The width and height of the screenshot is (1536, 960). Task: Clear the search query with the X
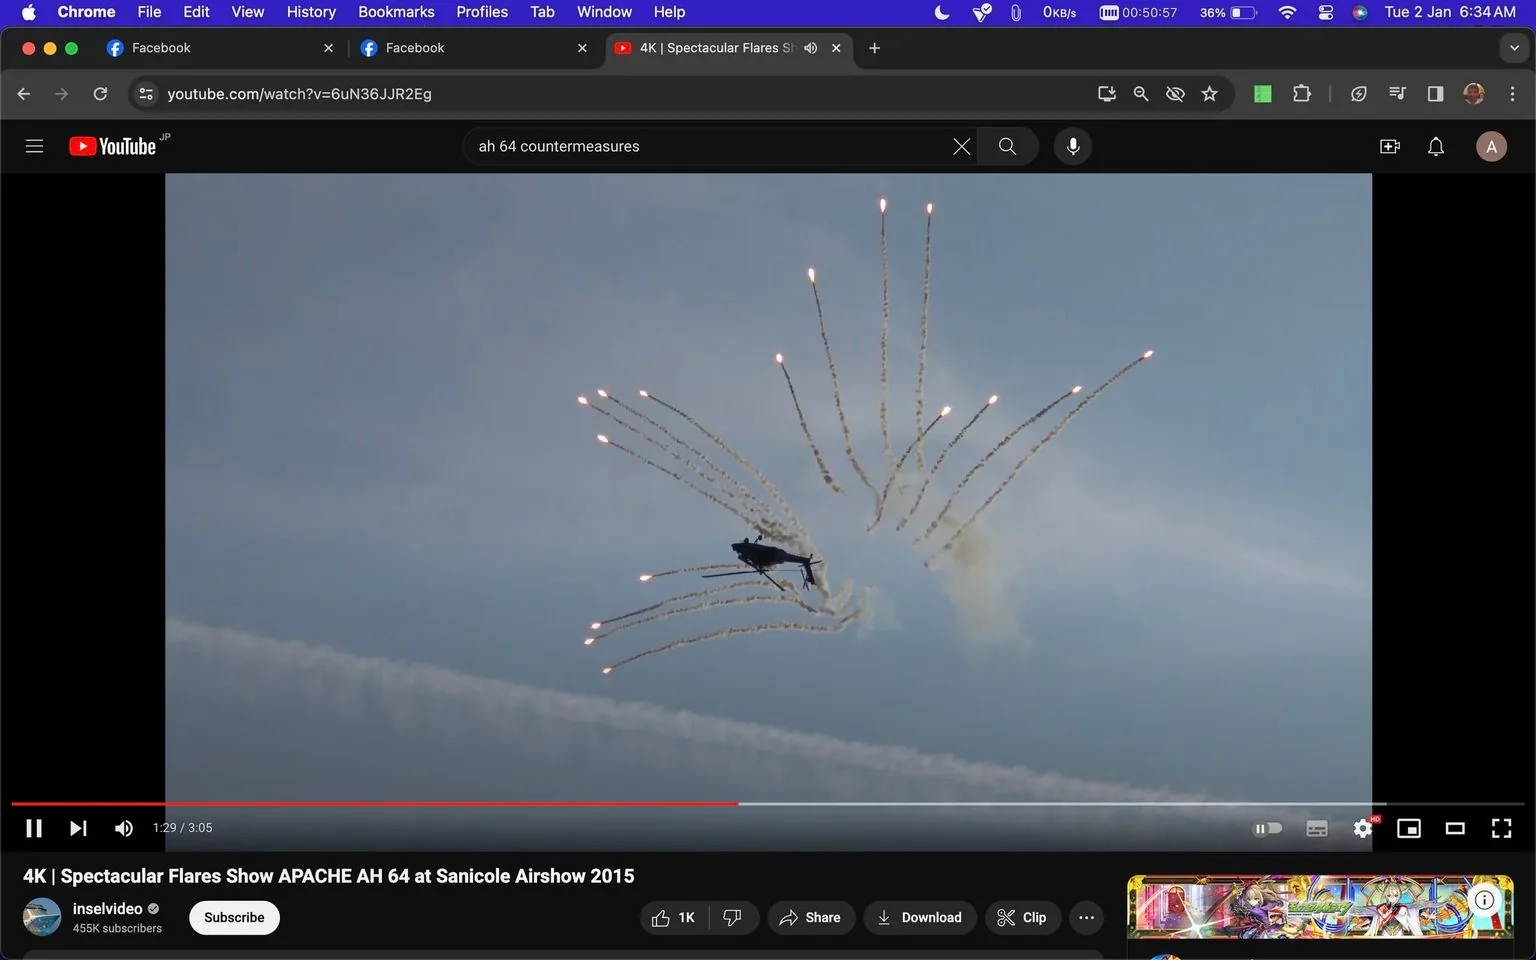961,146
